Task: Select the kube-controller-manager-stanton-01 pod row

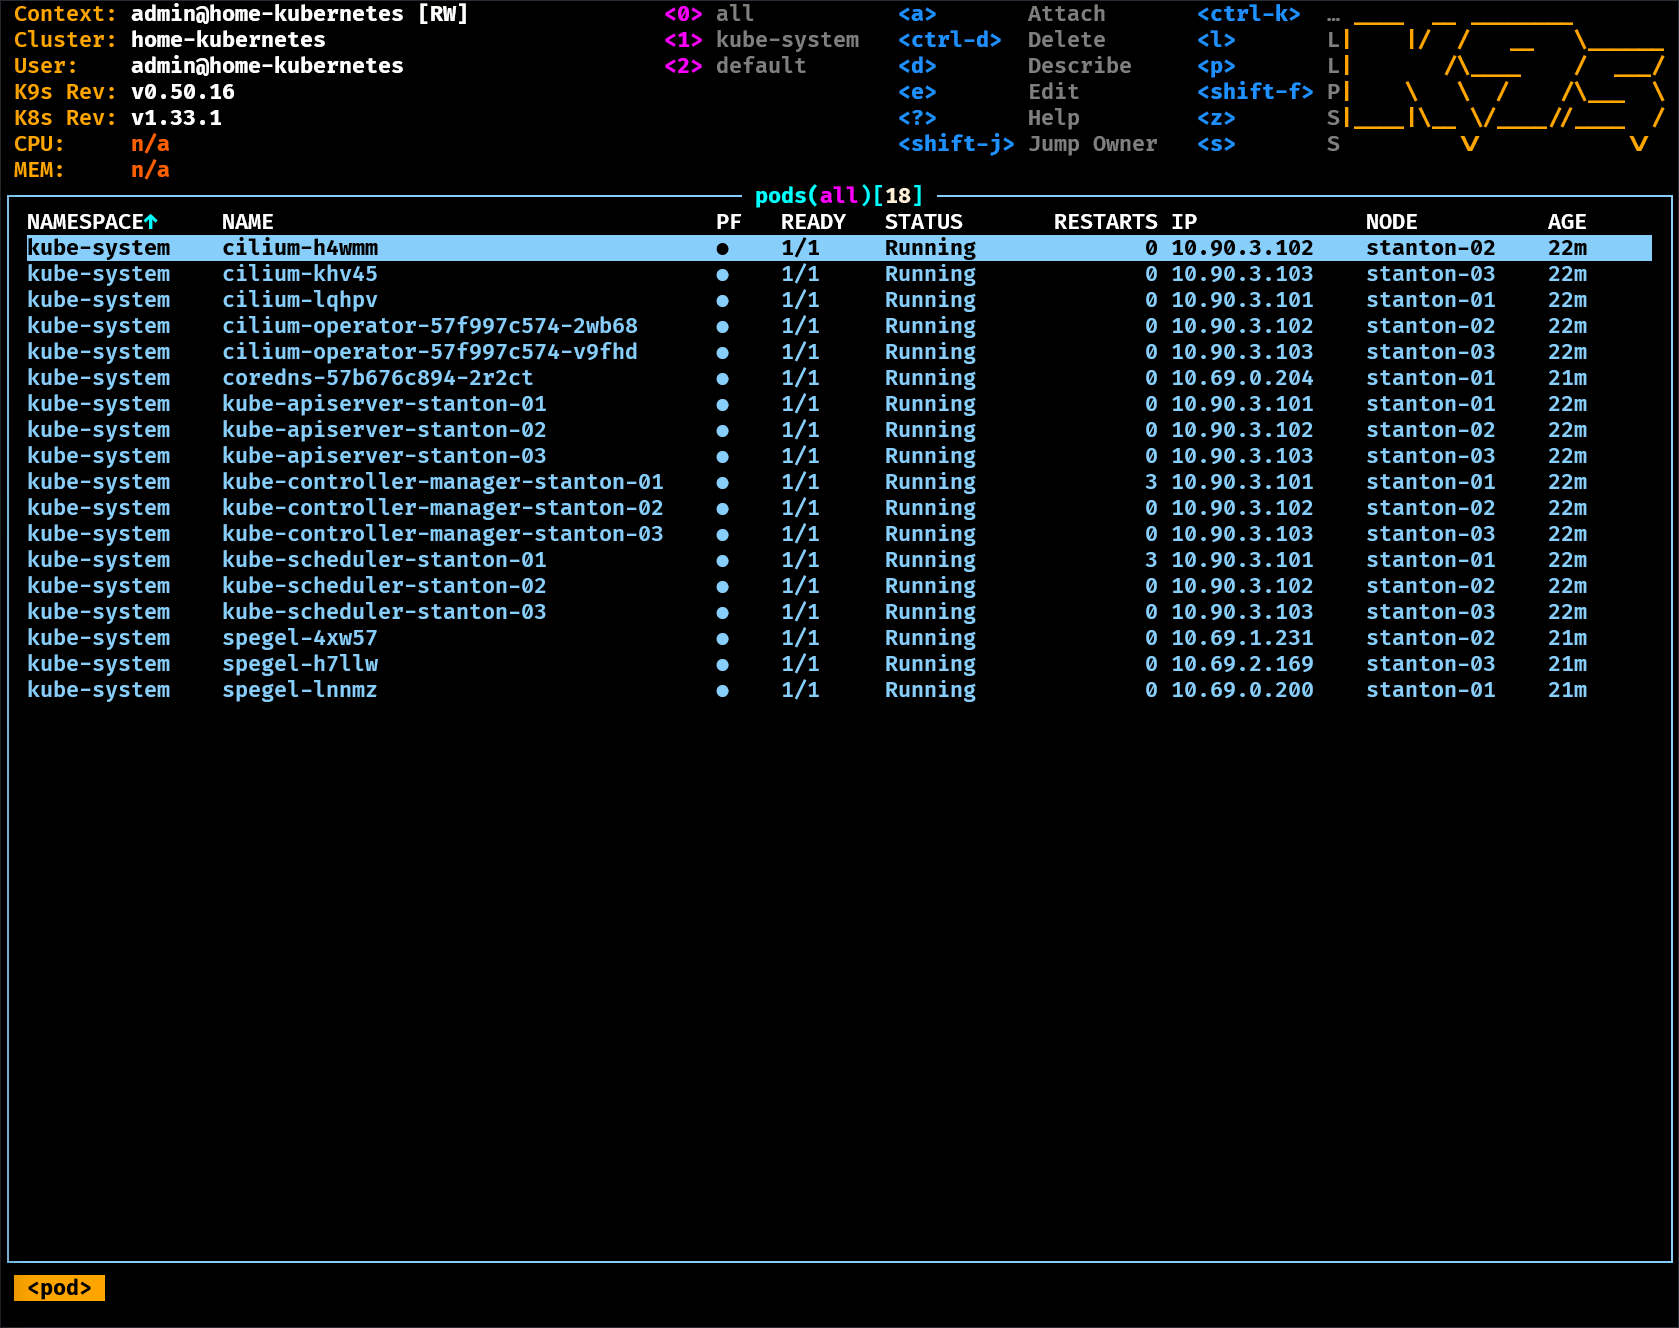Action: point(442,482)
